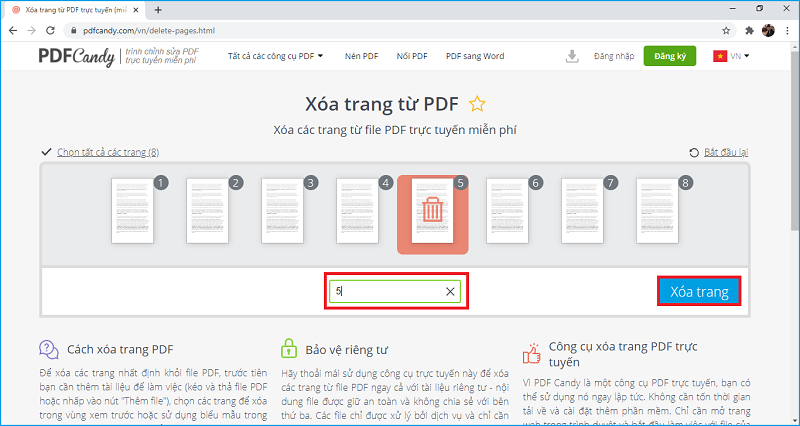800x426 pixels.
Task: Click Đăng nhập link
Action: (x=614, y=56)
